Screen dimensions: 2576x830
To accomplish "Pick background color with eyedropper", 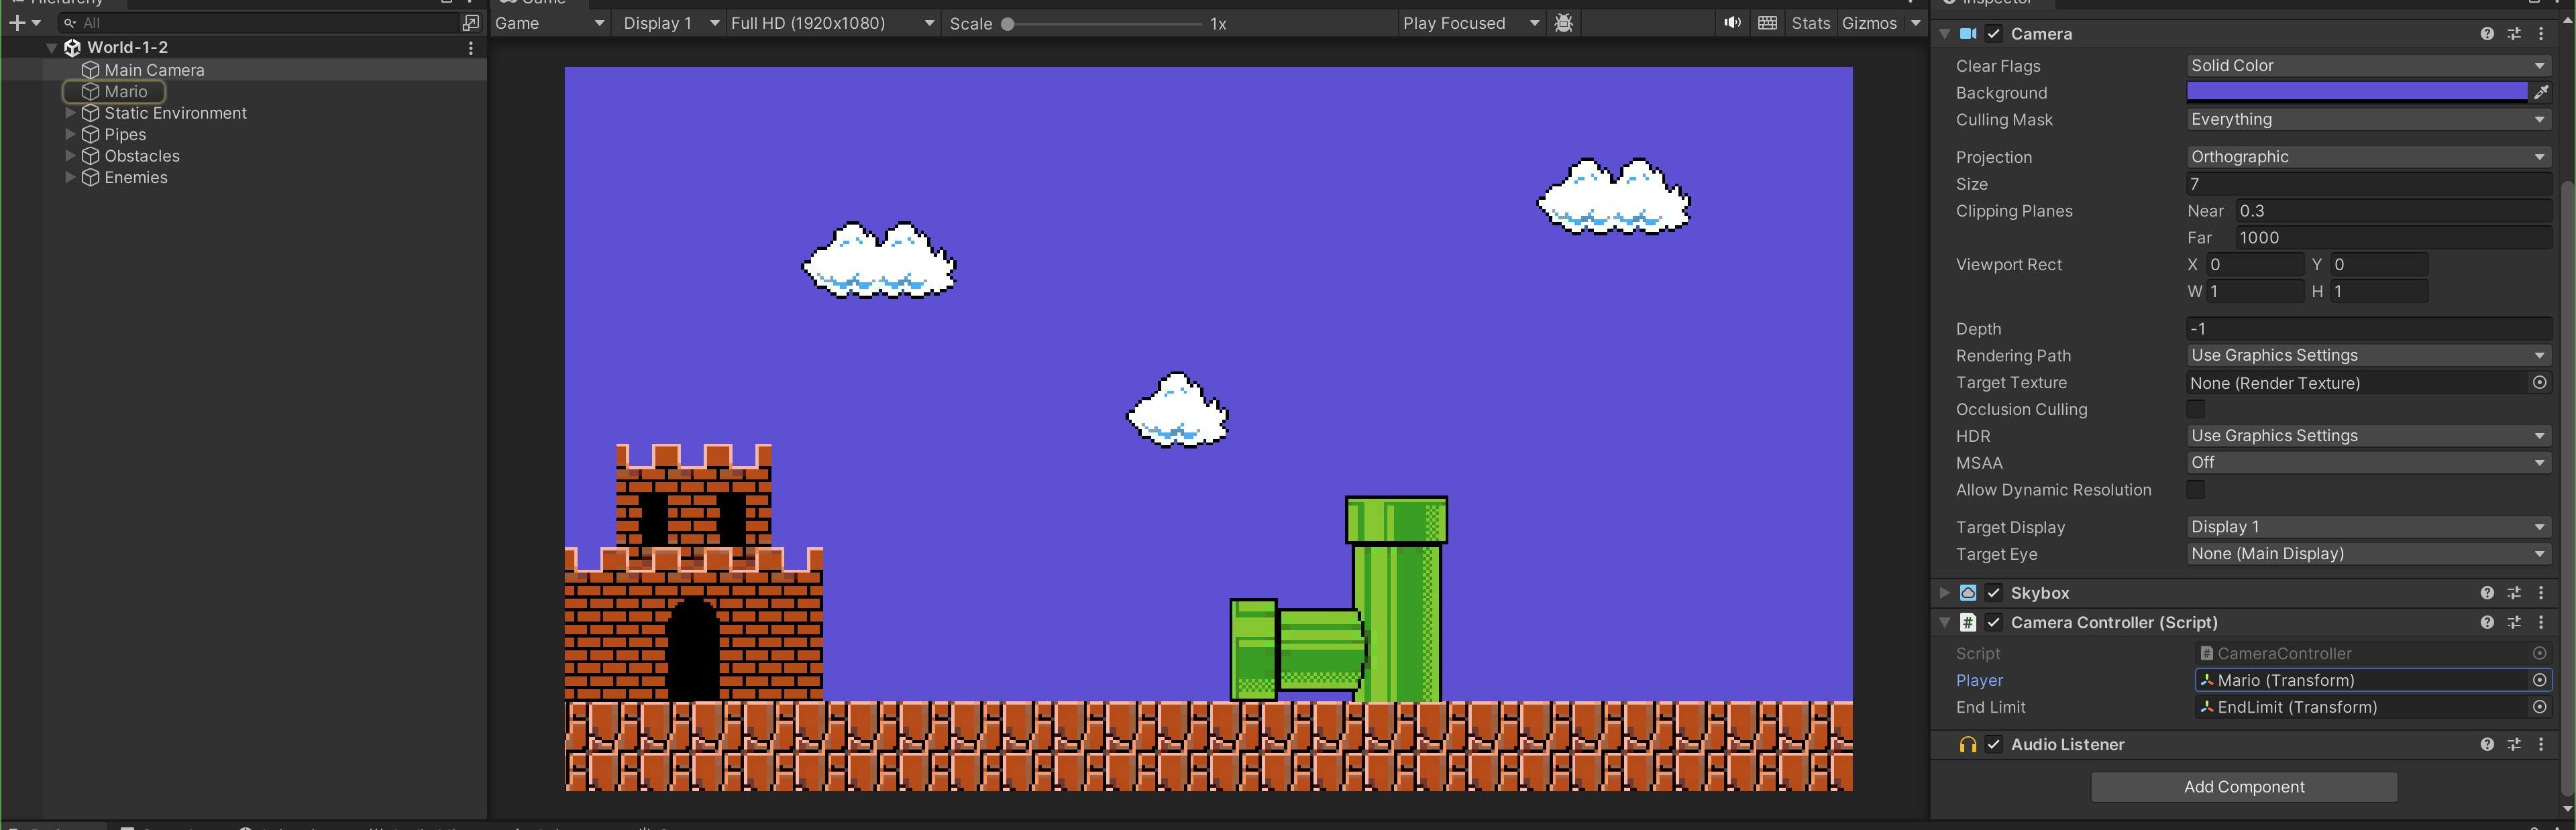I will pos(2541,92).
